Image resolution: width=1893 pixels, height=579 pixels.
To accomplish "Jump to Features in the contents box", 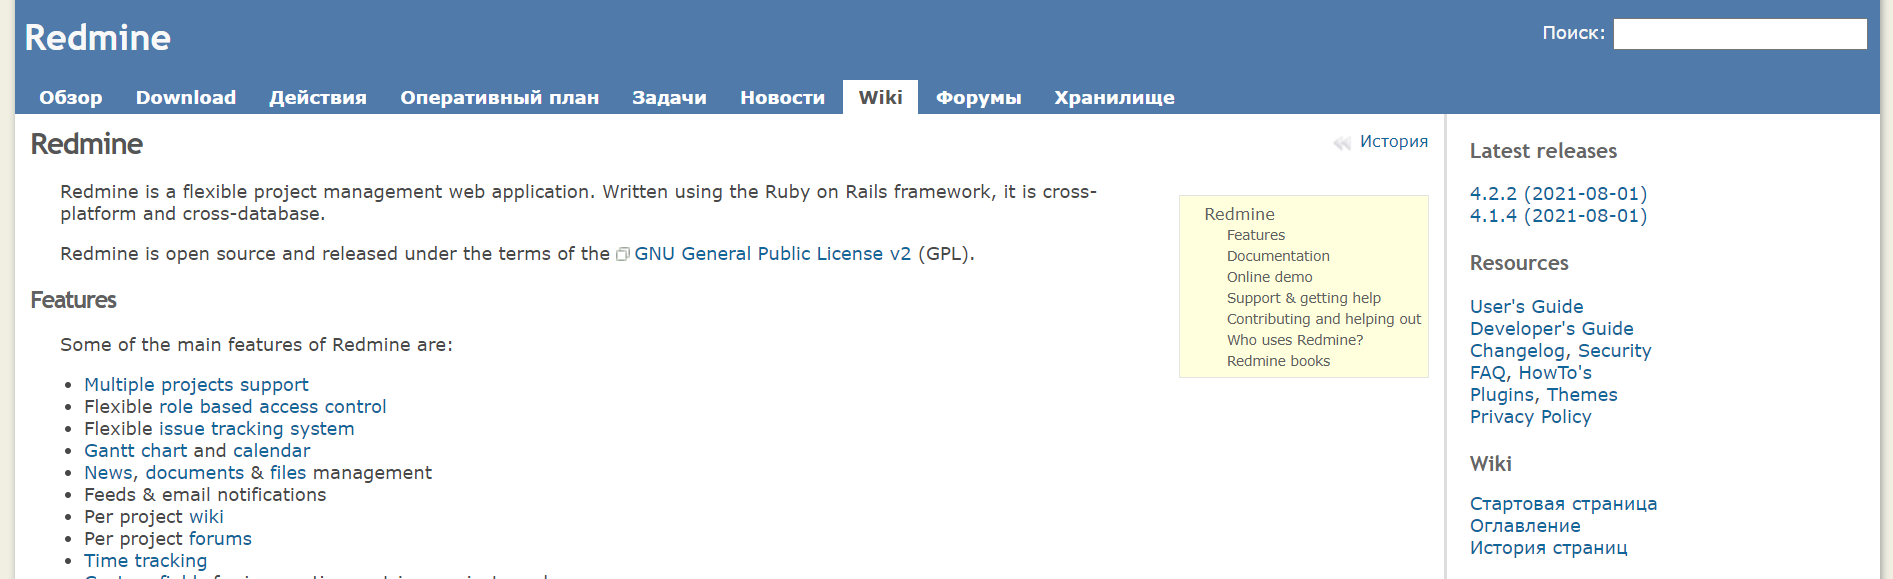I will point(1256,235).
